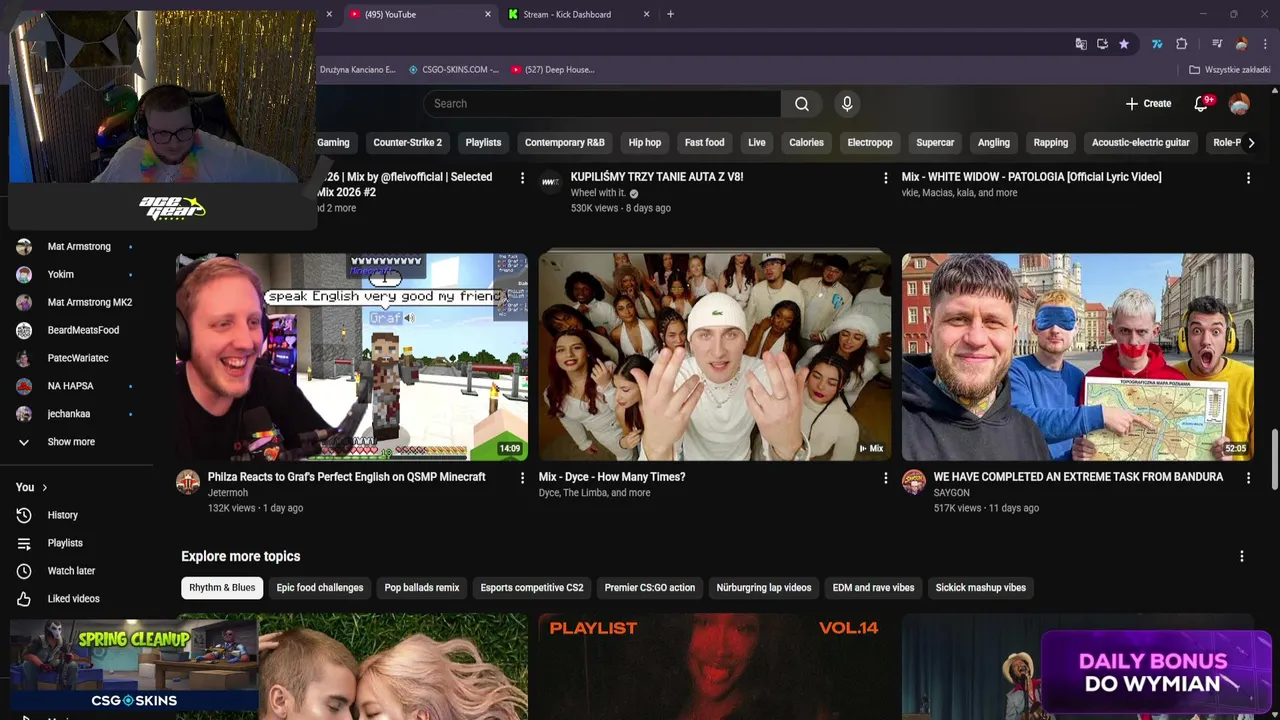This screenshot has width=1280, height=720.
Task: Play the Dyce How Many Times thumbnail
Action: tap(715, 357)
